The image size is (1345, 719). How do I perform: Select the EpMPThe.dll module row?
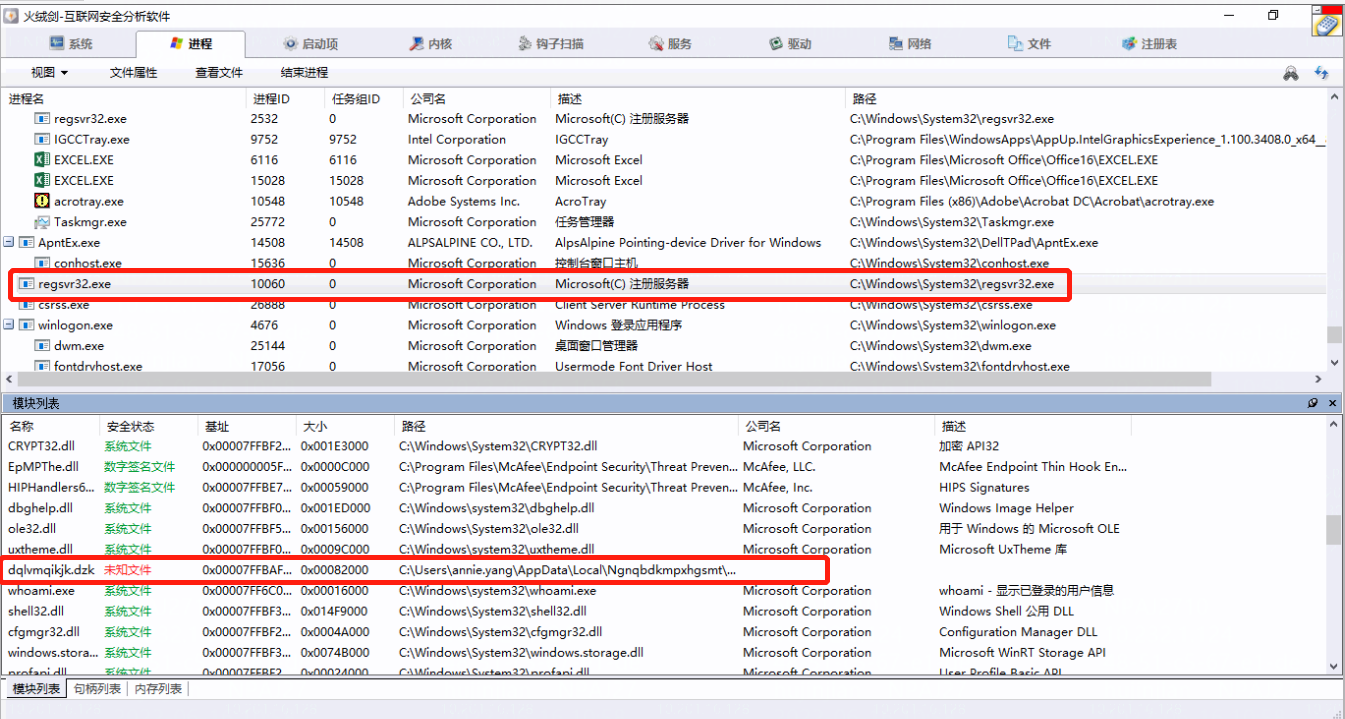pos(662,467)
